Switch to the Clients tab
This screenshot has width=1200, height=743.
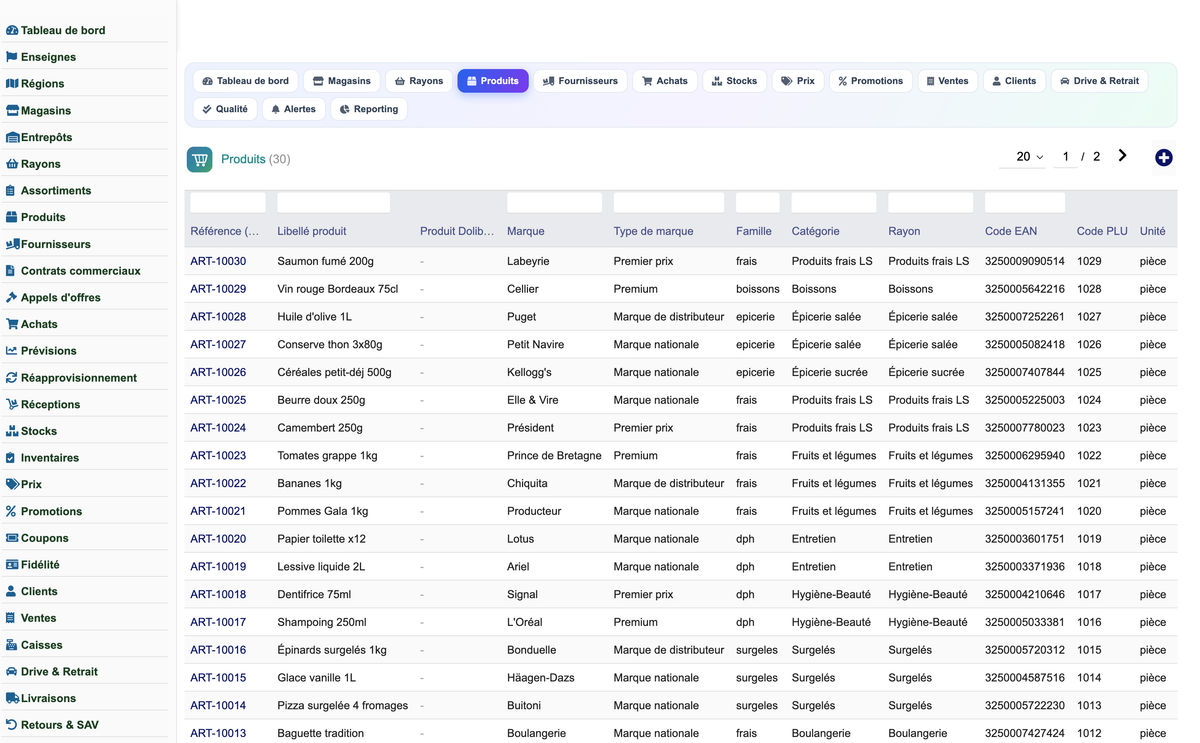[1014, 81]
